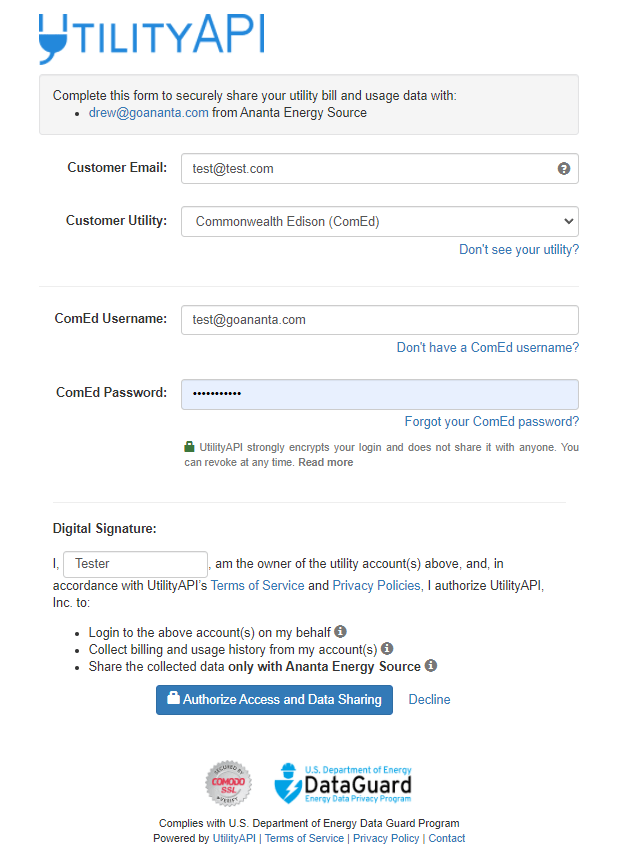
Task: Click the DataGuard Energy Data Privacy logo
Action: (x=343, y=784)
